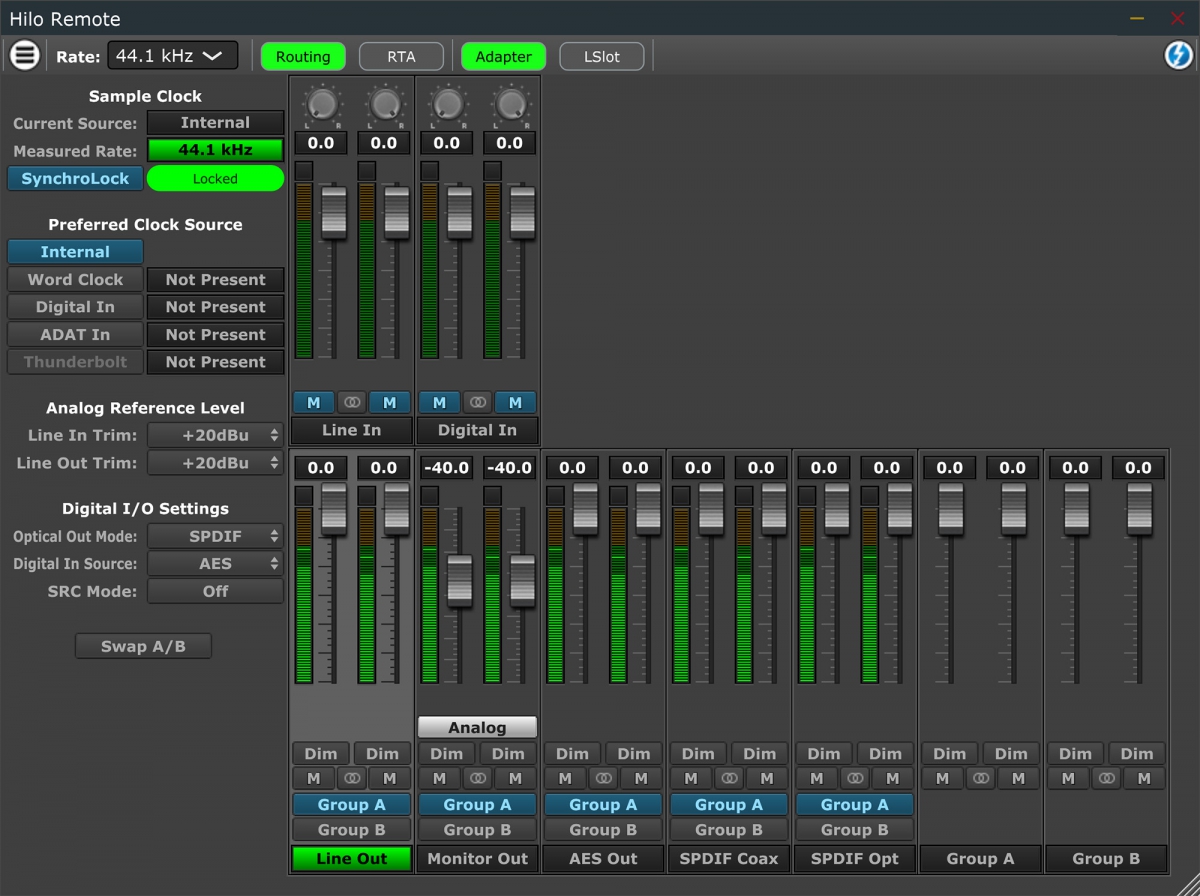Link the Line Out stereo channels
This screenshot has width=1200, height=896.
(351, 778)
